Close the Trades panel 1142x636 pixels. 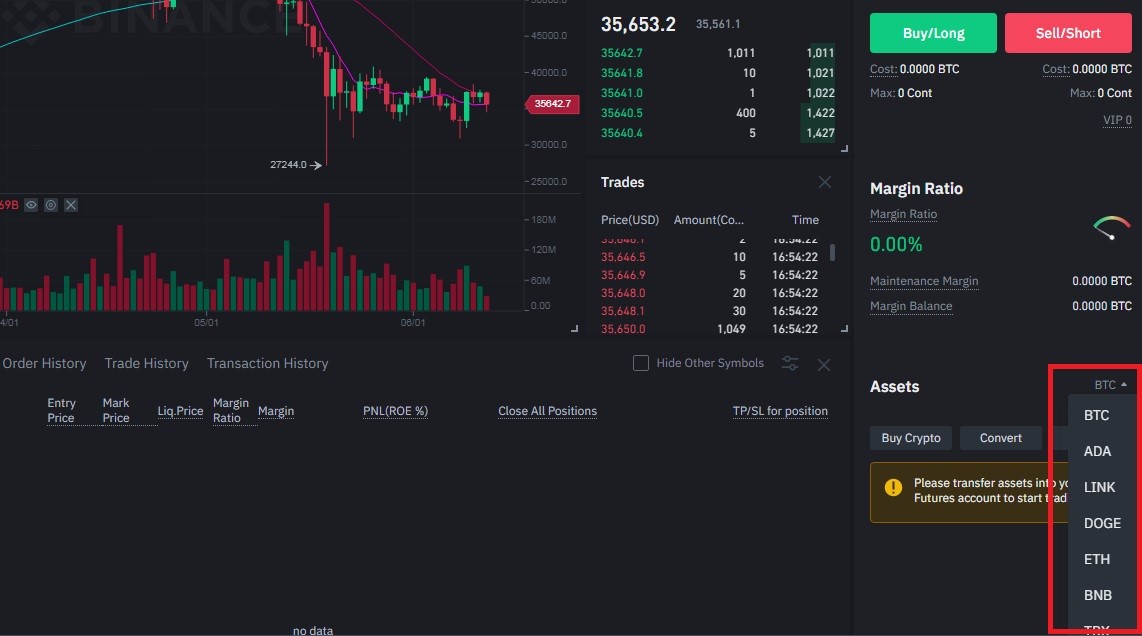(x=824, y=182)
